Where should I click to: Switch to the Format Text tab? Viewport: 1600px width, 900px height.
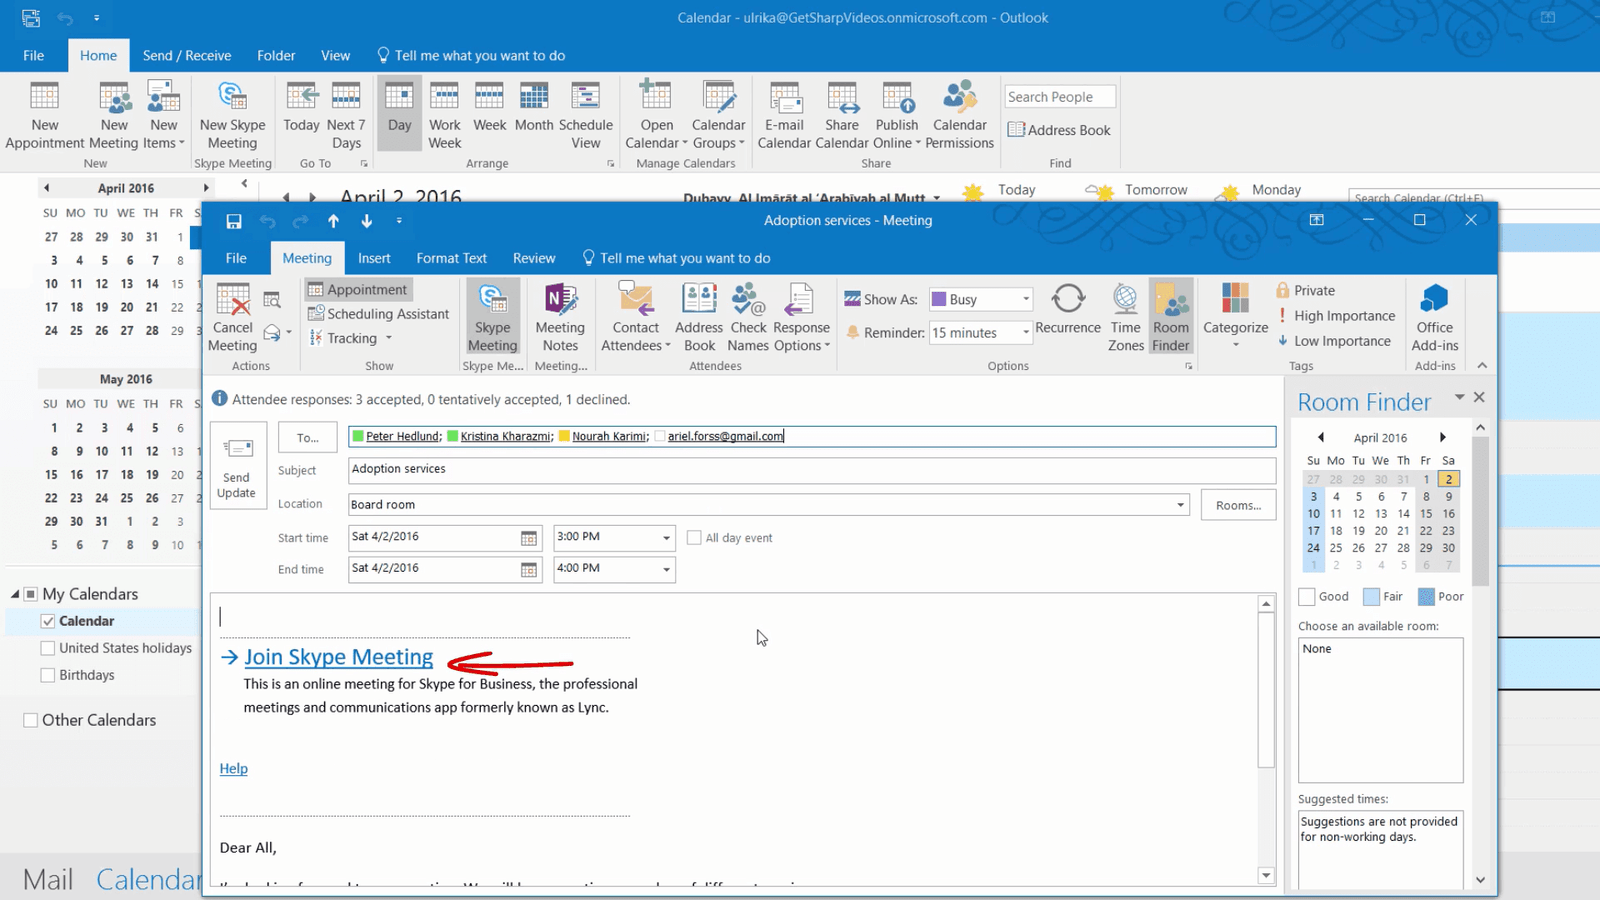(x=451, y=258)
